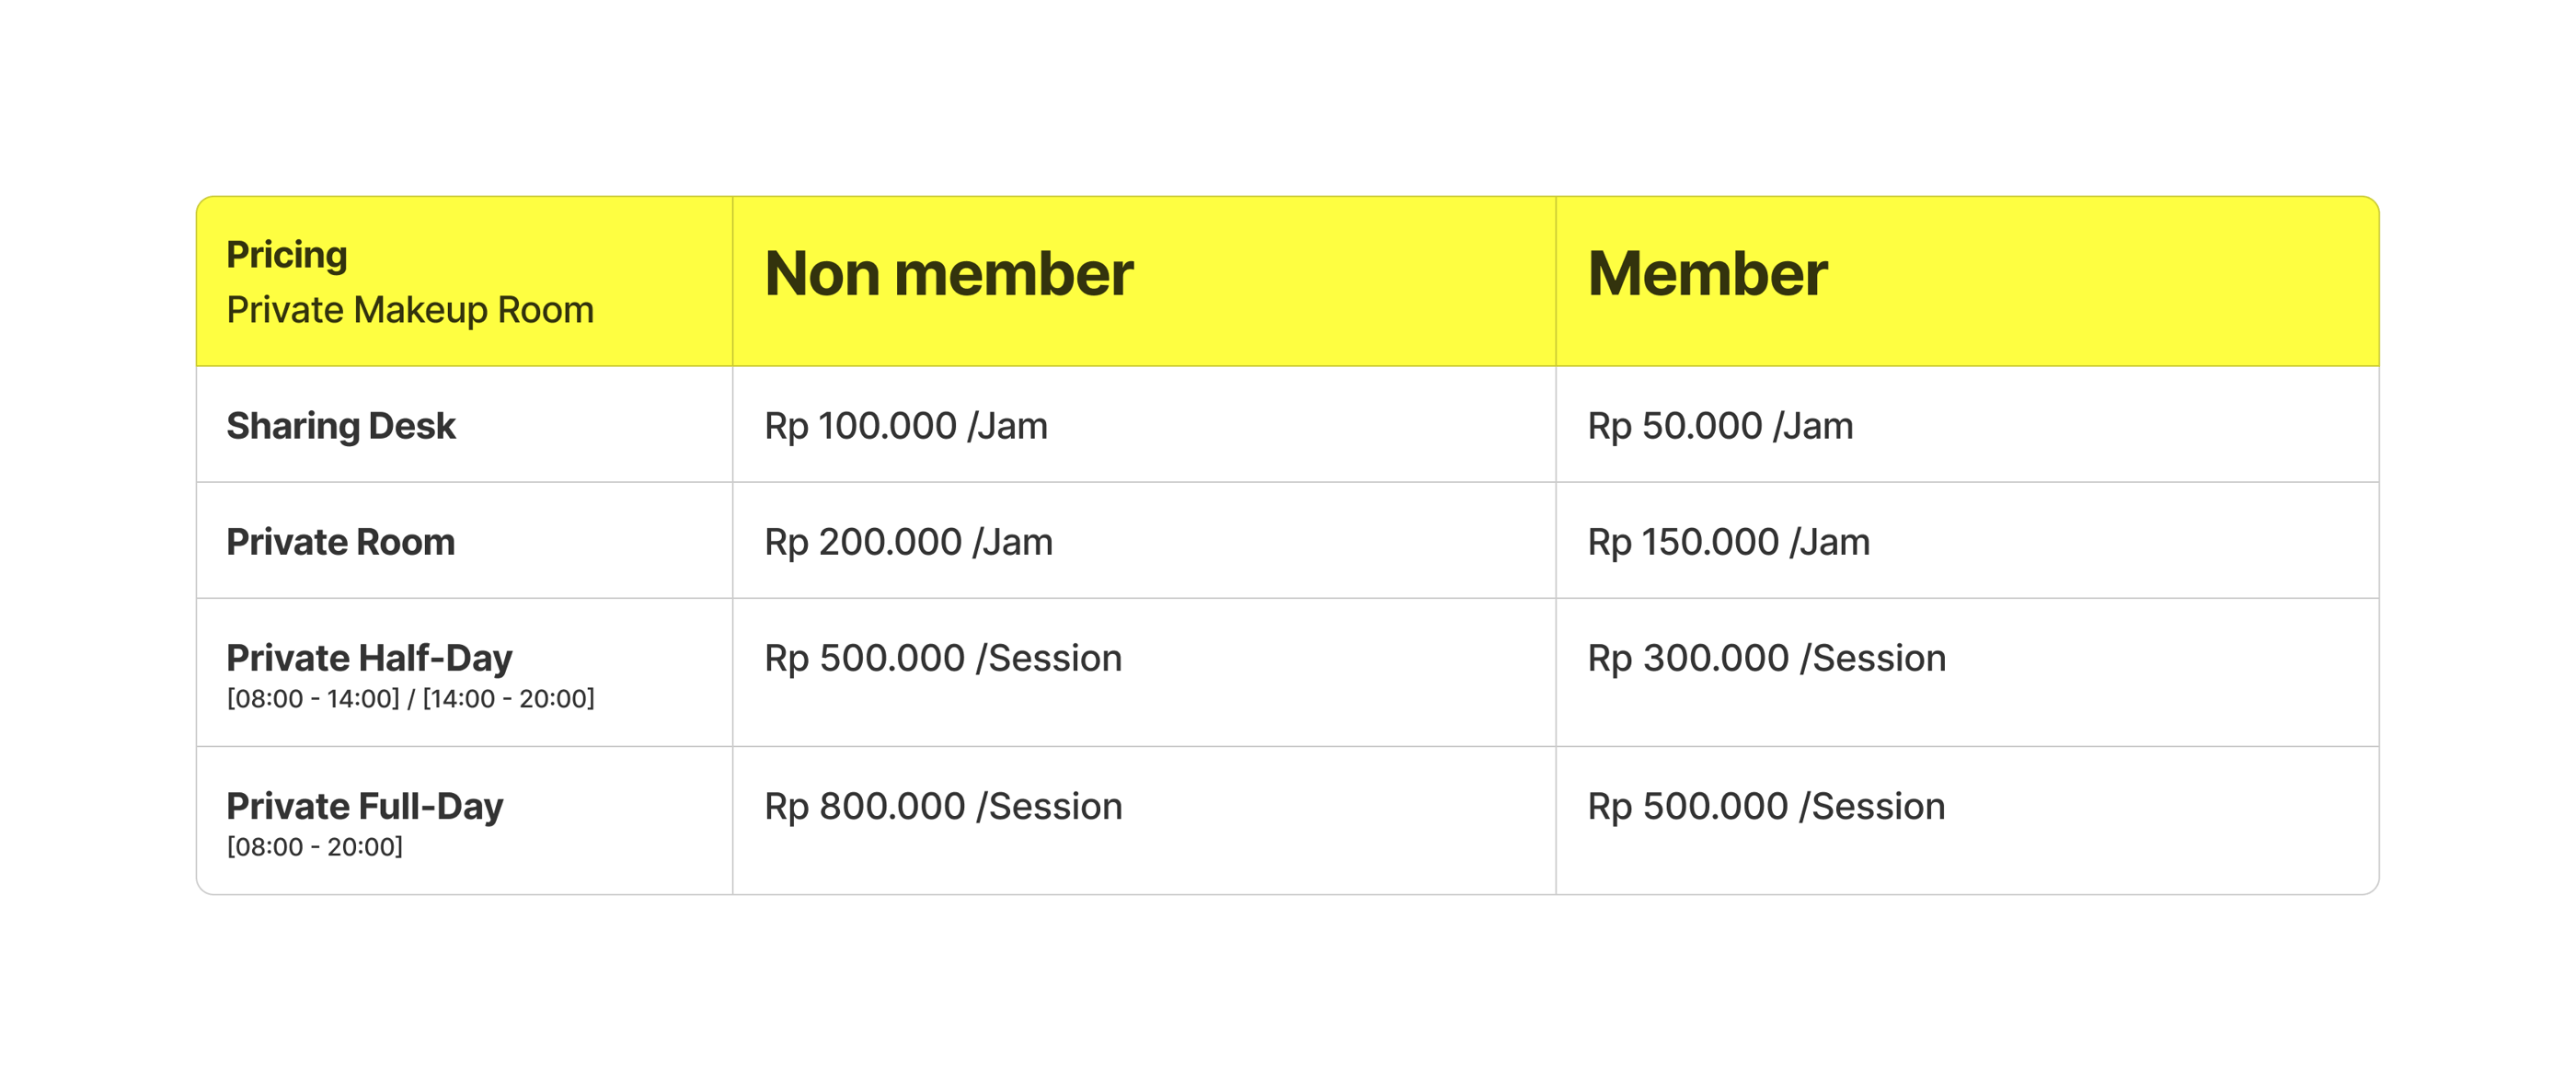This screenshot has height=1091, width=2576.
Task: Click the Rp 150.000 /Jam member price
Action: (1728, 542)
